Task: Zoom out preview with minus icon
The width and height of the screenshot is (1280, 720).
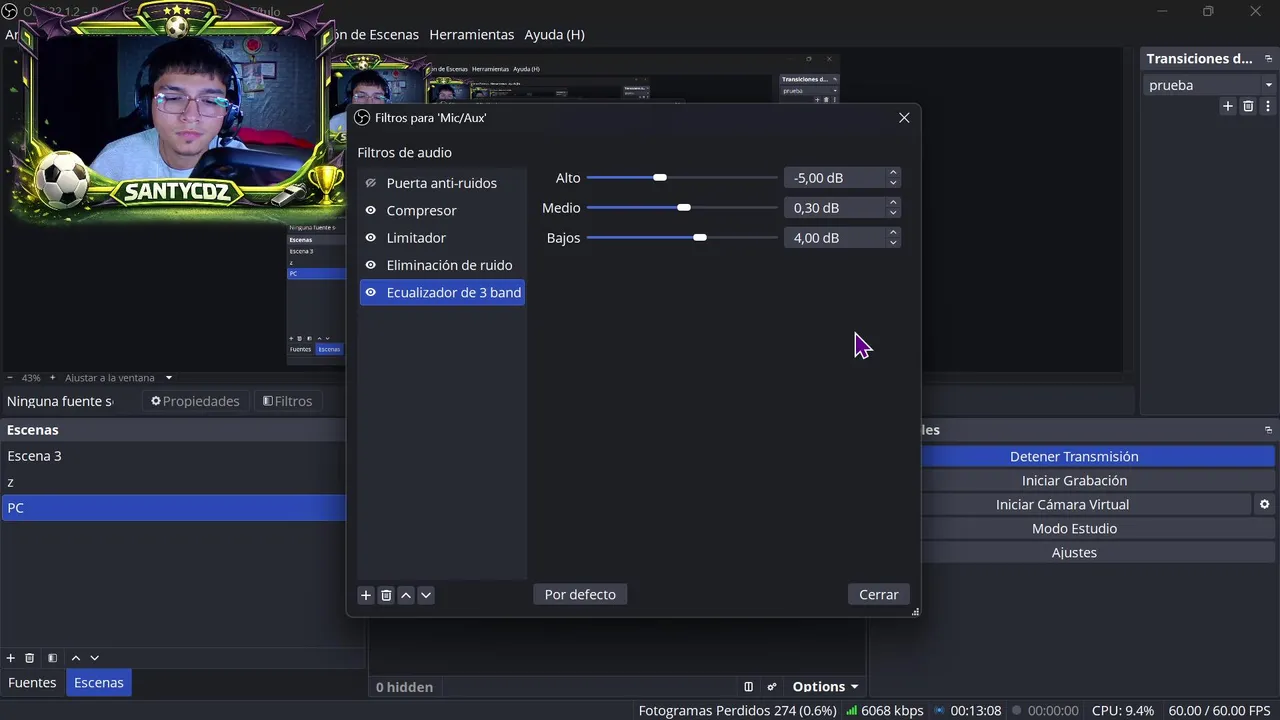Action: tap(10, 378)
